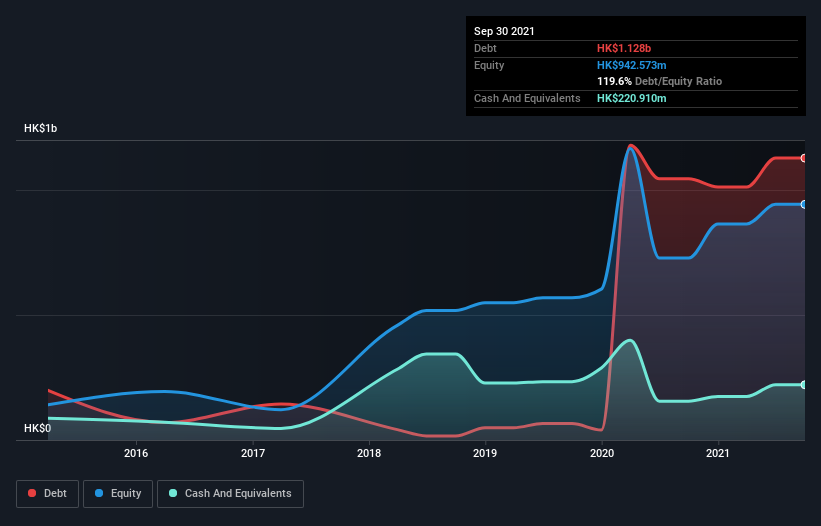
Task: Click the 2021 x-axis label
Action: [x=718, y=453]
